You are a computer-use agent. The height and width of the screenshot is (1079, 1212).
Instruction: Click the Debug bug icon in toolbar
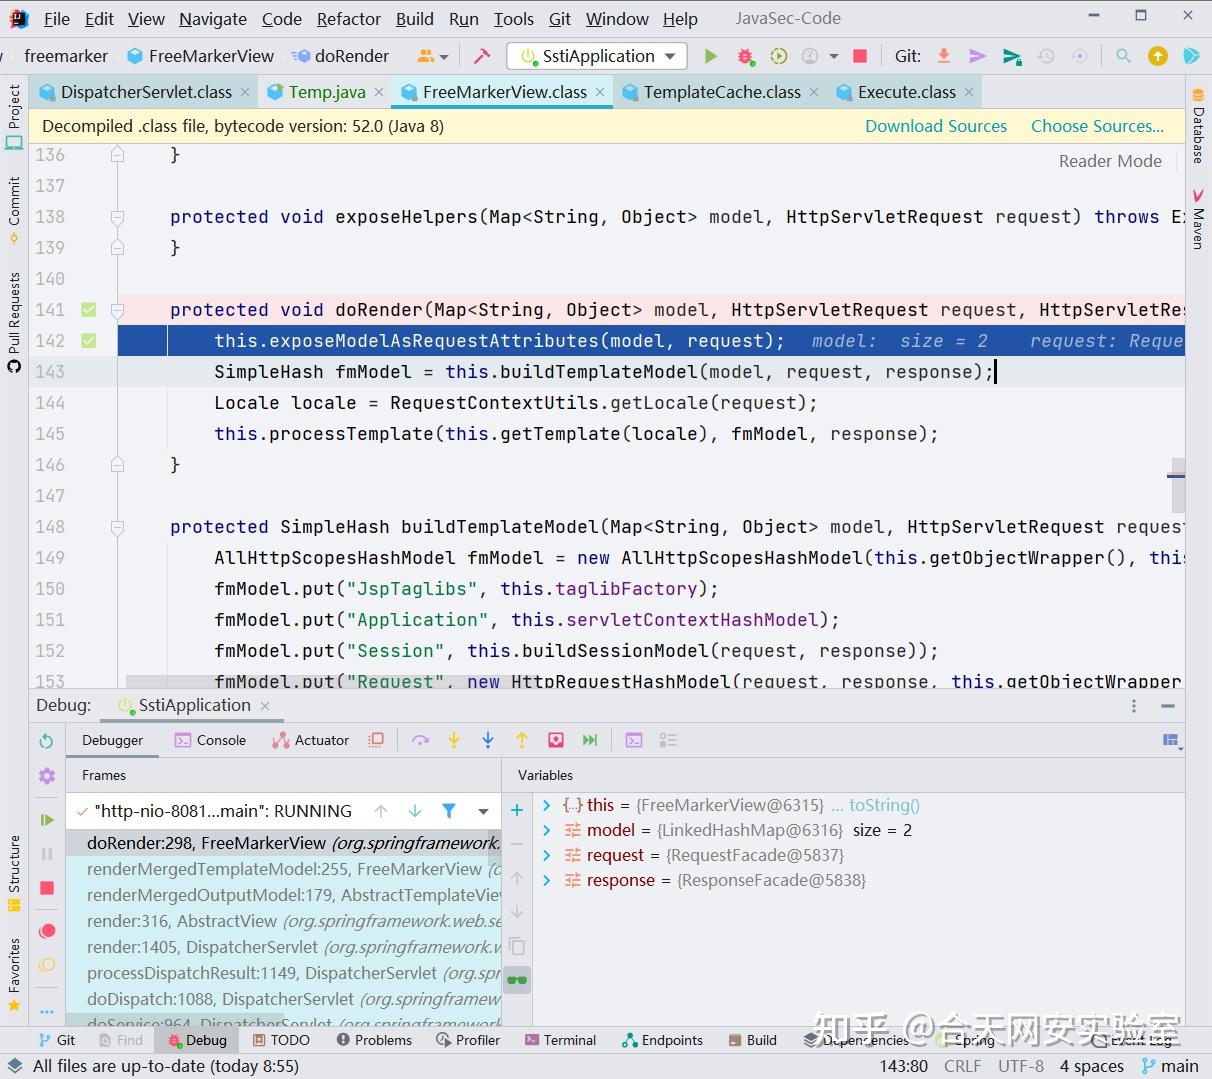745,56
